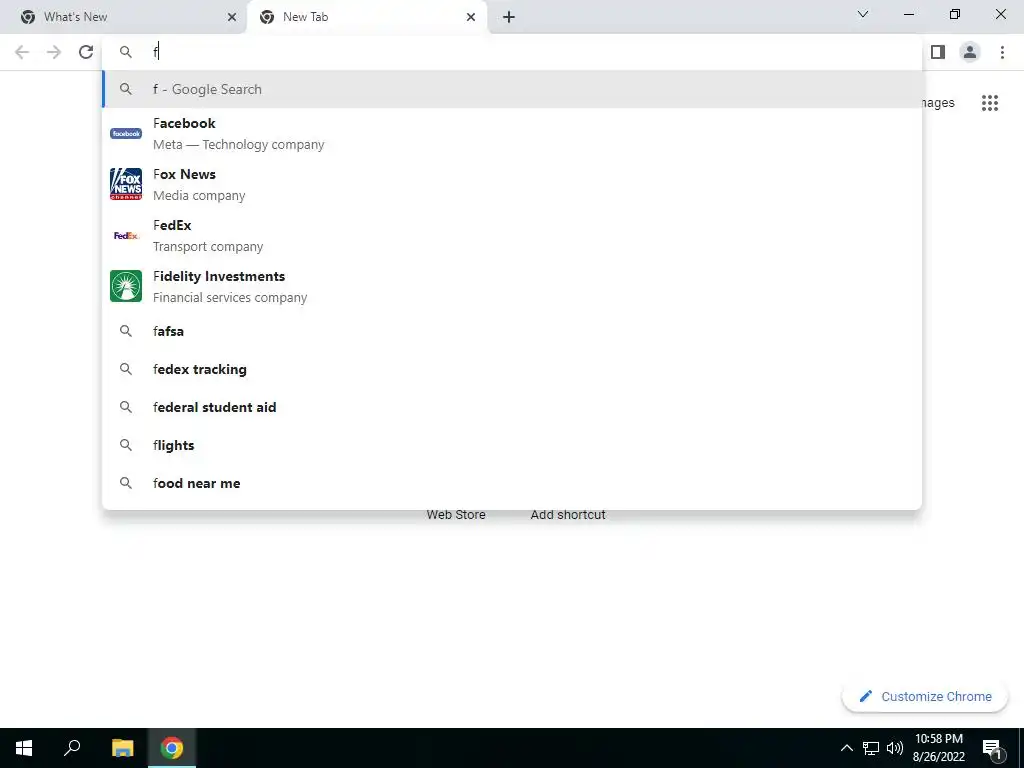The image size is (1024, 768).
Task: Select the New Tab tab
Action: [367, 17]
